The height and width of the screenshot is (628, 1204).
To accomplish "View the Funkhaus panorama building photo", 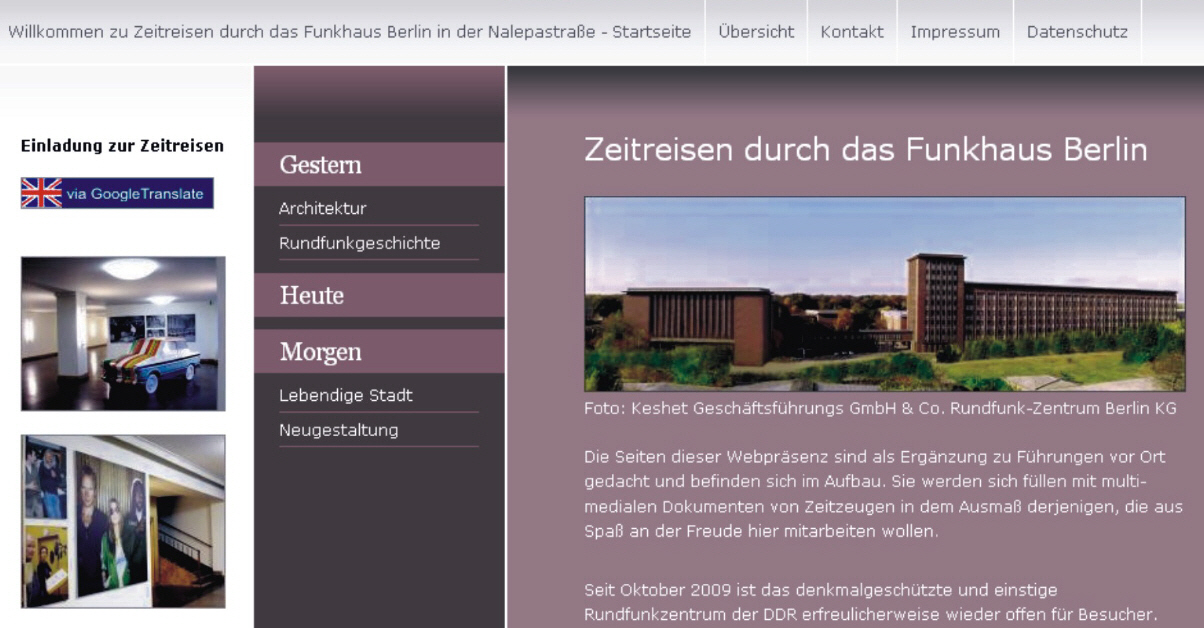I will (884, 293).
